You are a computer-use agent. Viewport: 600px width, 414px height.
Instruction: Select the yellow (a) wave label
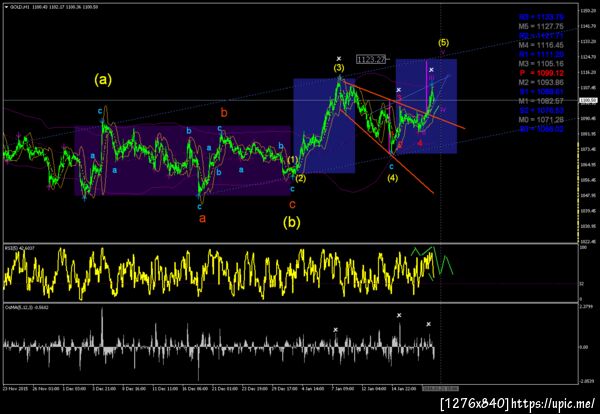pyautogui.click(x=103, y=80)
